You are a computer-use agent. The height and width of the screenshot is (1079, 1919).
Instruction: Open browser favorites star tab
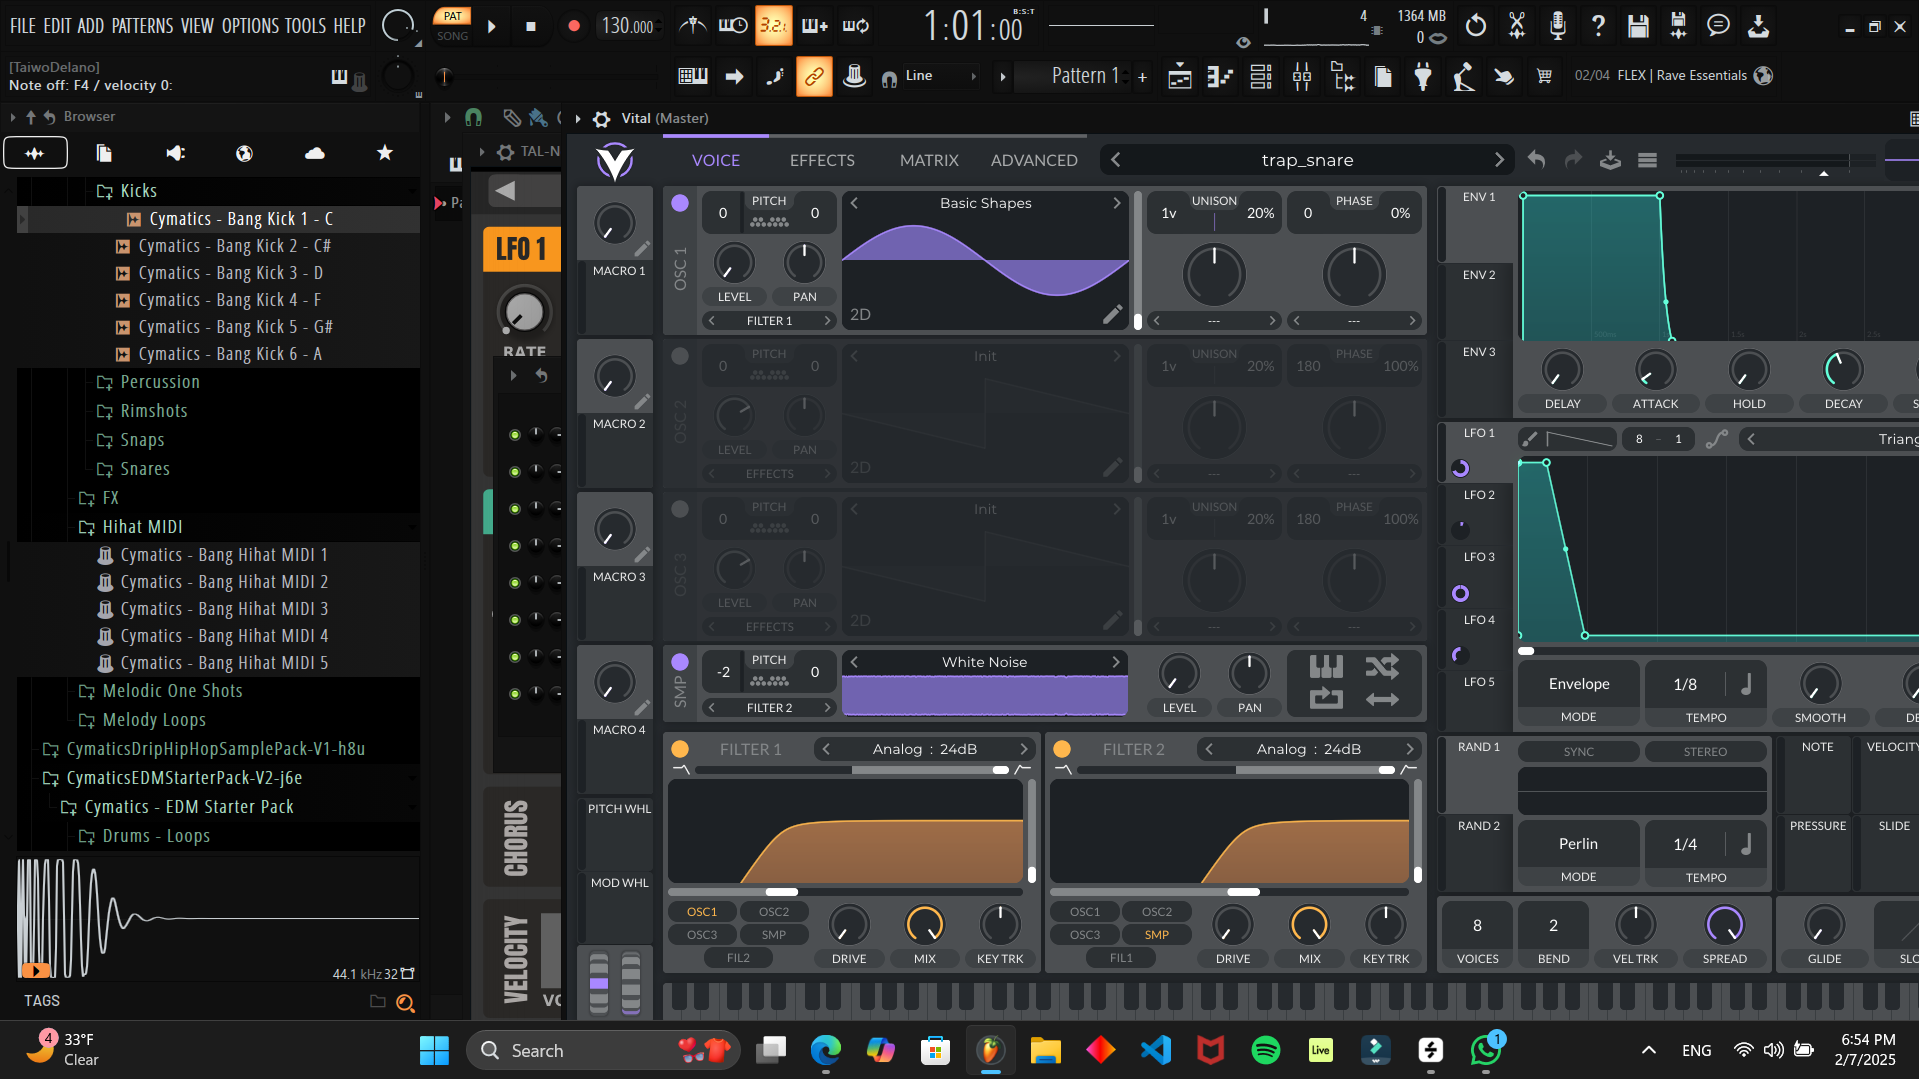384,153
